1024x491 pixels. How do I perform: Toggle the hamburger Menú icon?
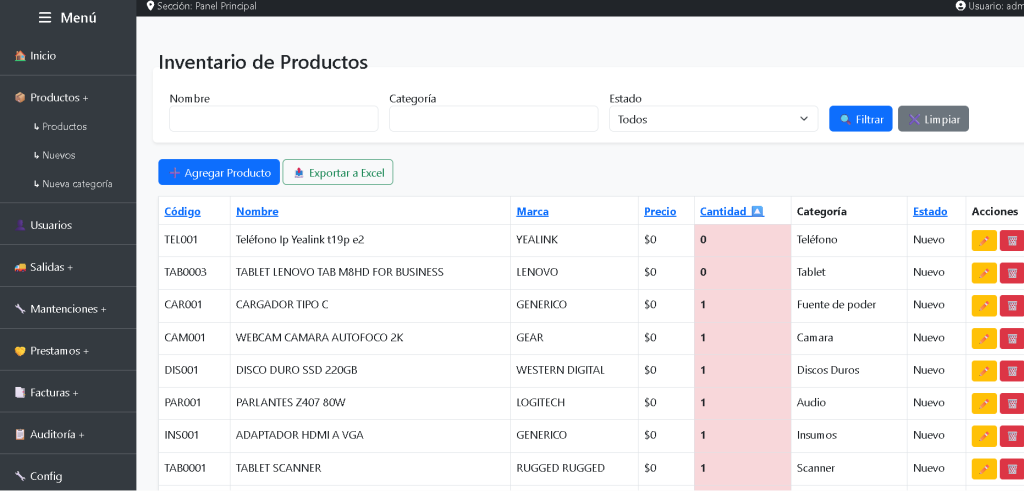click(44, 18)
